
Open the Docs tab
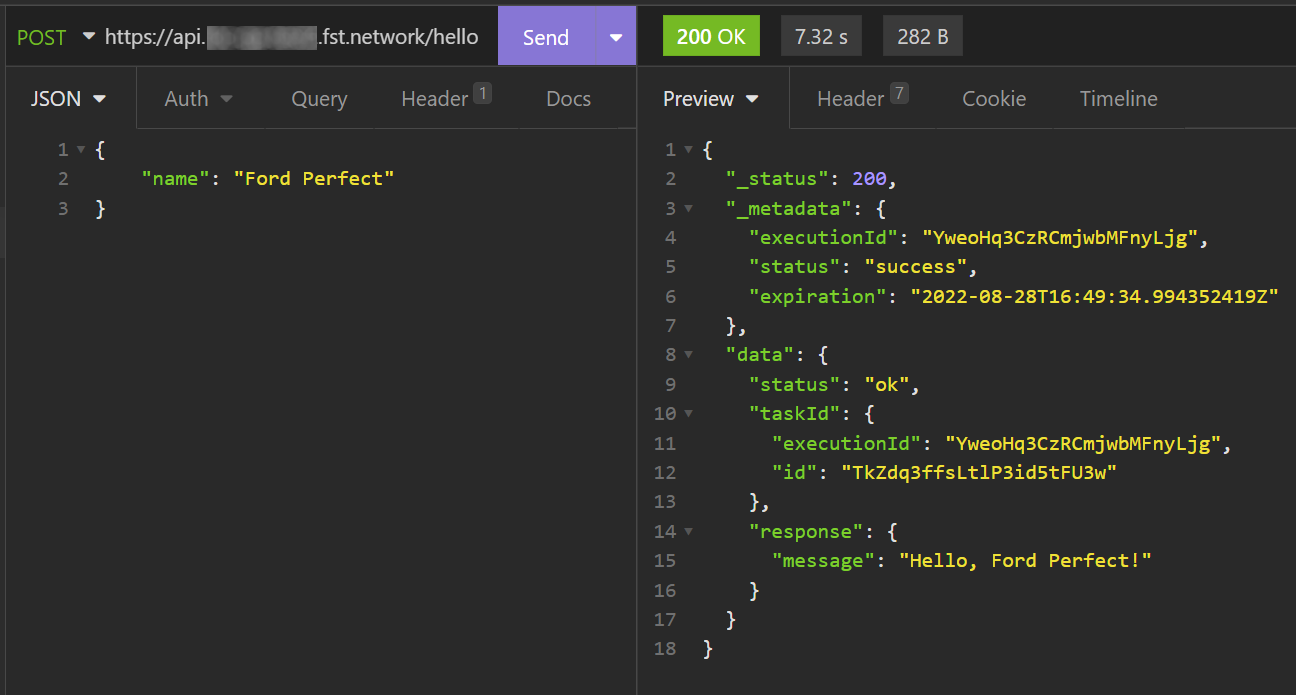pos(568,99)
